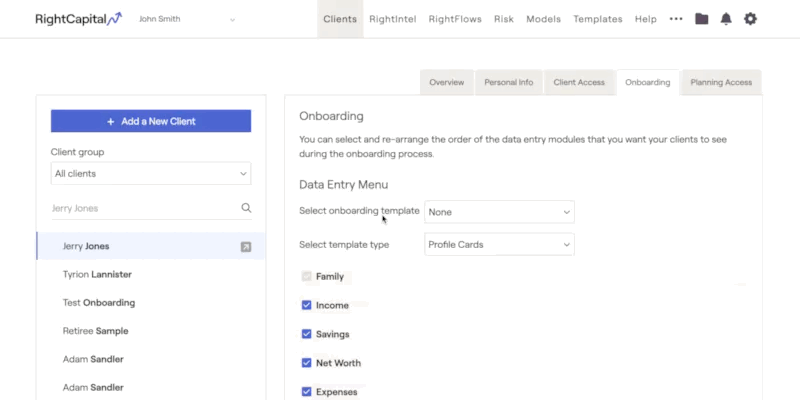Click Add a New Client button
This screenshot has height=400, width=800.
click(x=151, y=121)
